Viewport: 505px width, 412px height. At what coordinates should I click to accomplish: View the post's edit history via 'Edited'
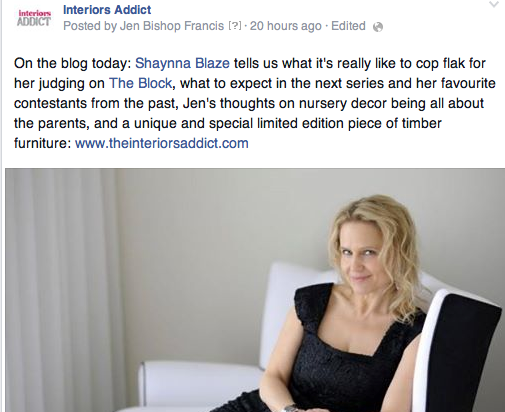tap(348, 26)
